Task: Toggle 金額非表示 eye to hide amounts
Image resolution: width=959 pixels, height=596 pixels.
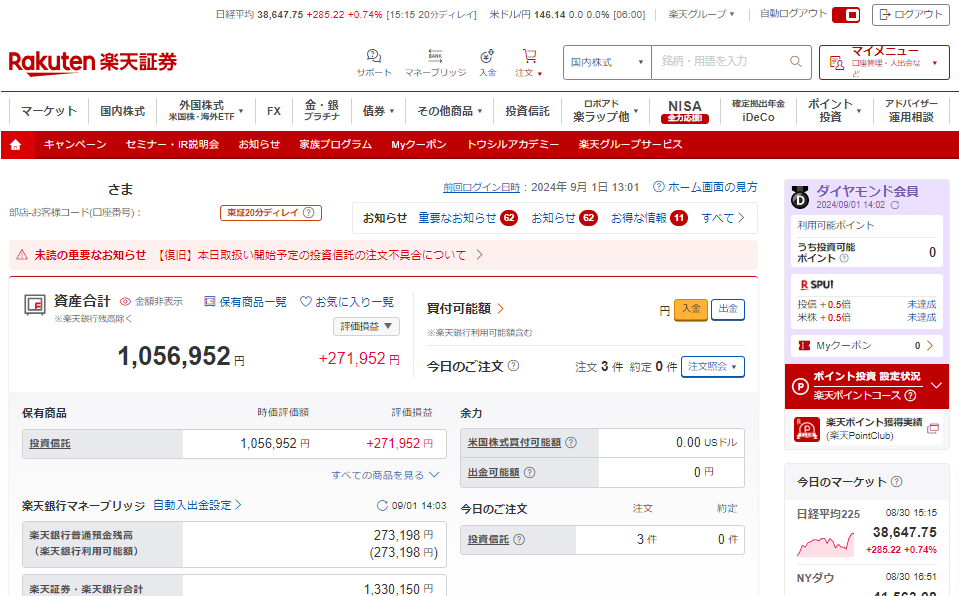Action: click(125, 302)
